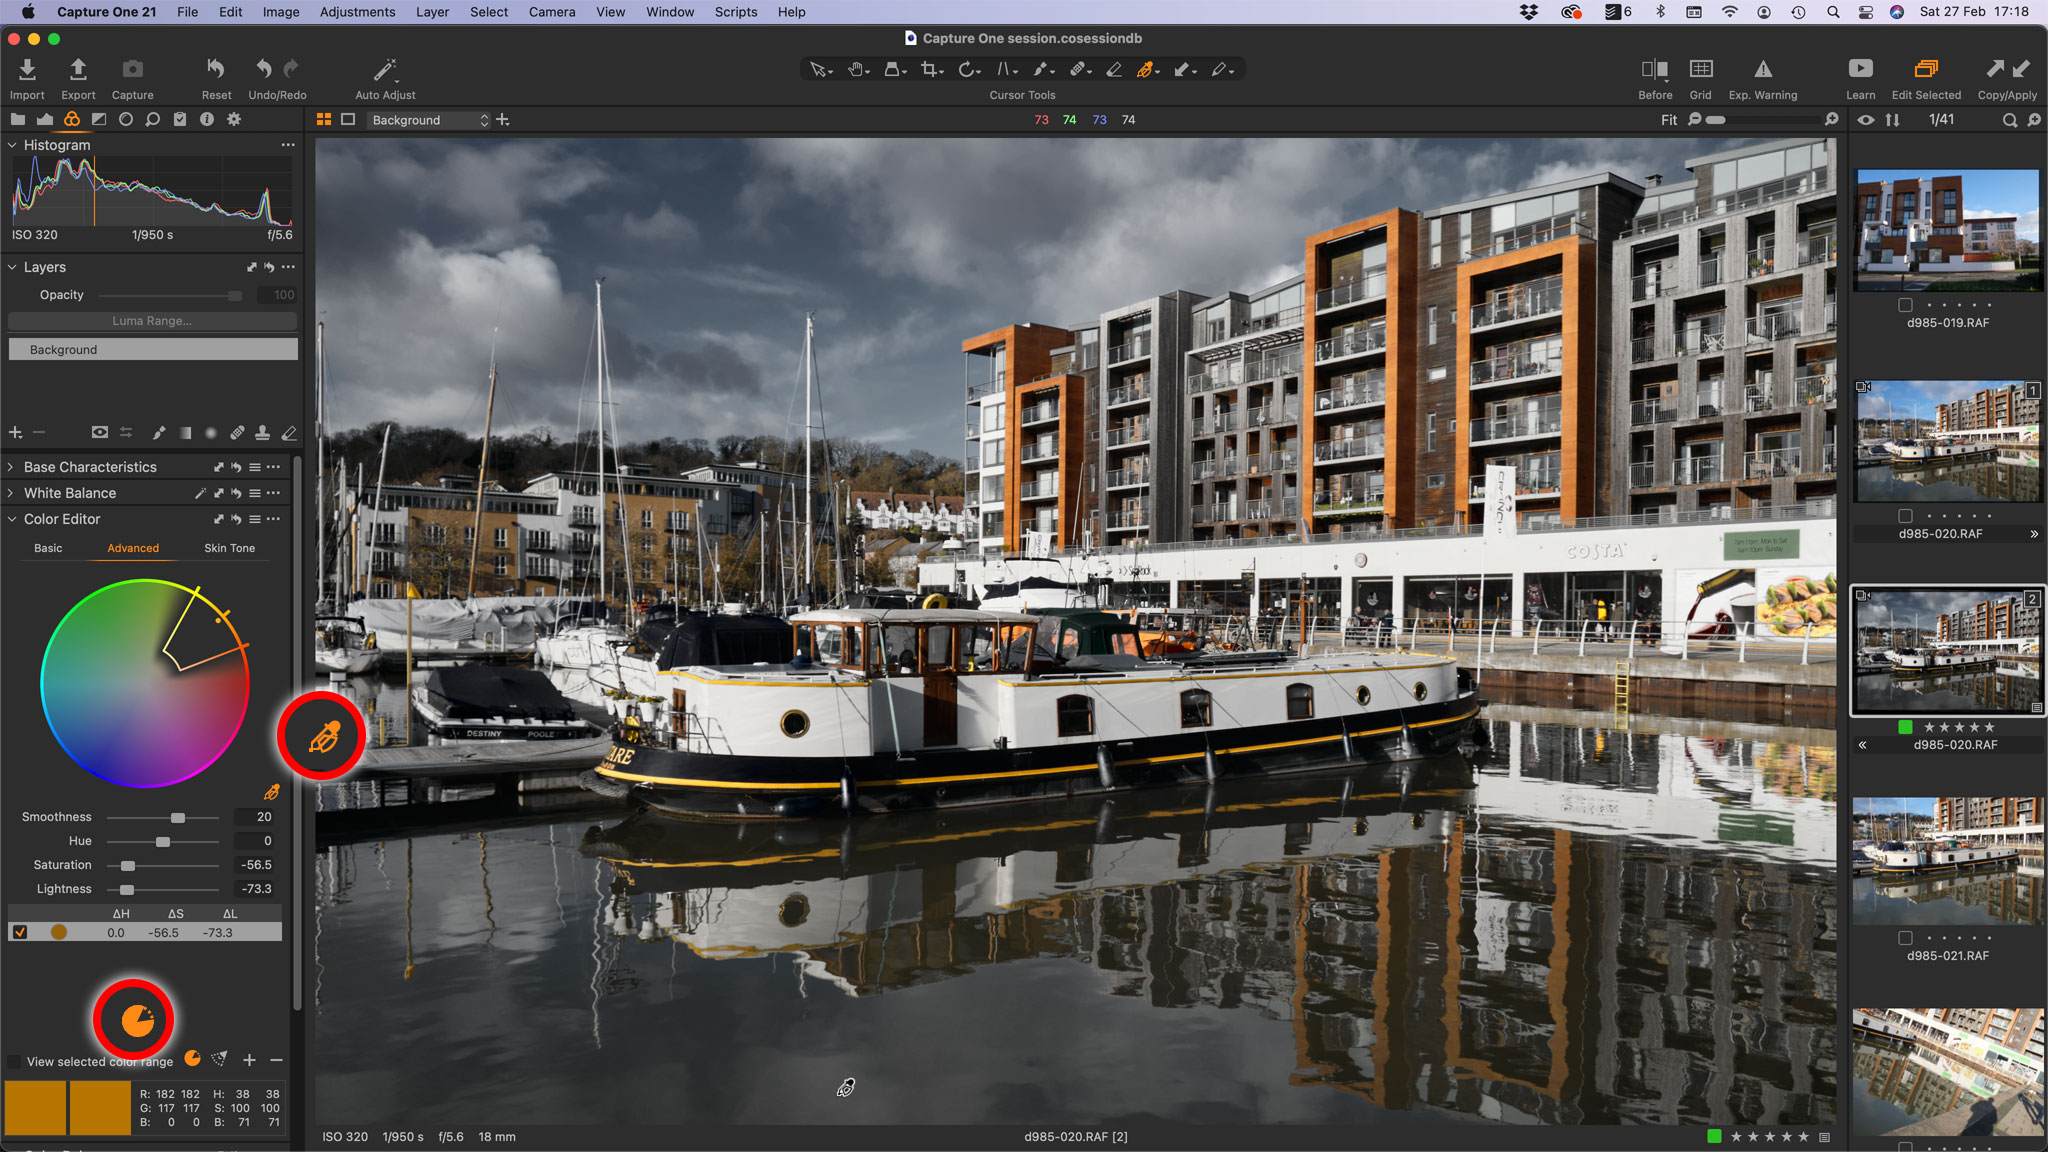
Task: Toggle the browser eye view icon
Action: (x=1866, y=119)
